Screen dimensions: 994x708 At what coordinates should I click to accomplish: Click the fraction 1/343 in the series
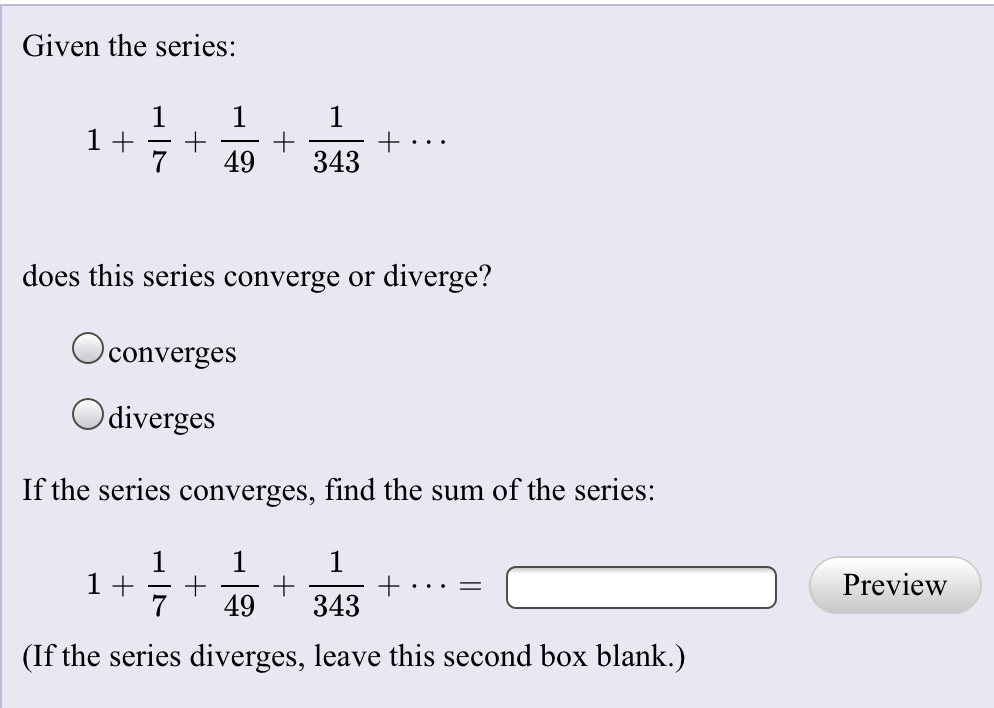(x=335, y=140)
